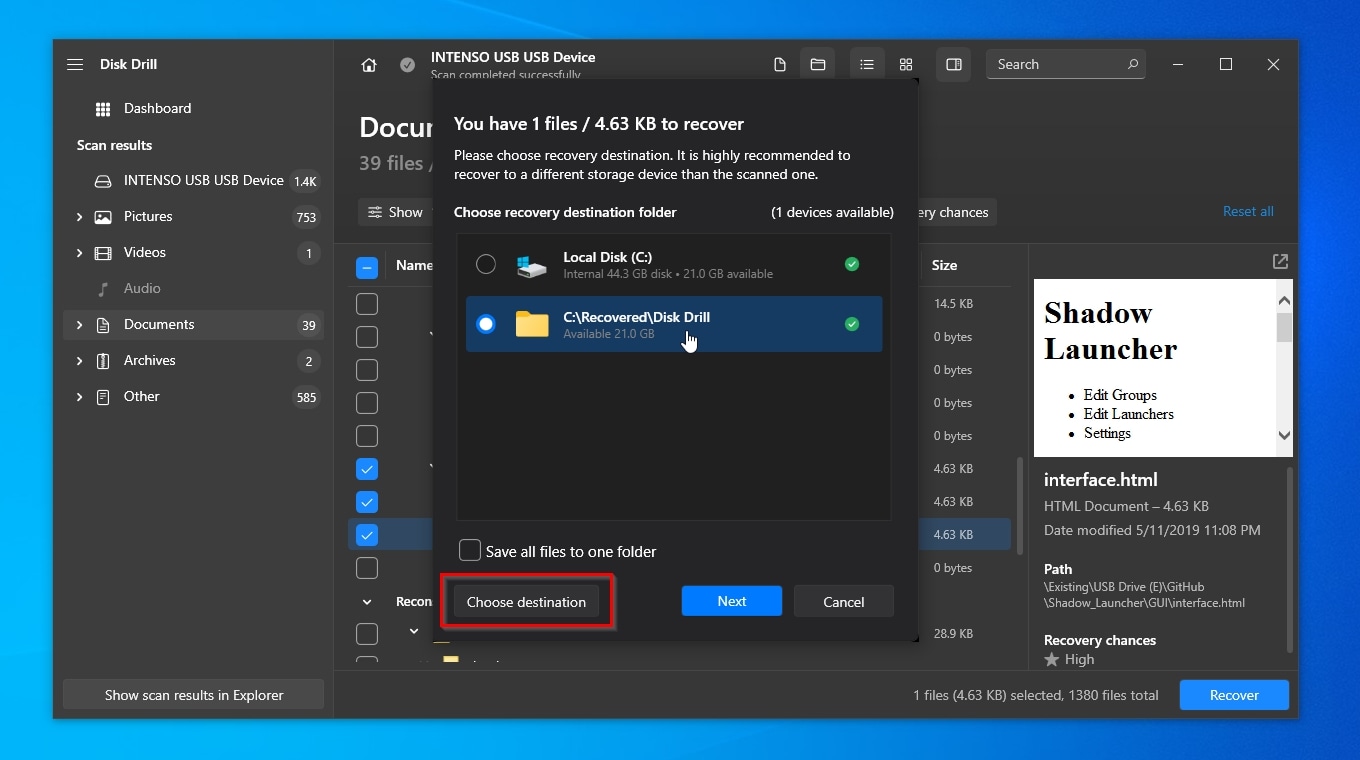The image size is (1360, 760).
Task: Expand the Pictures category
Action: (79, 217)
